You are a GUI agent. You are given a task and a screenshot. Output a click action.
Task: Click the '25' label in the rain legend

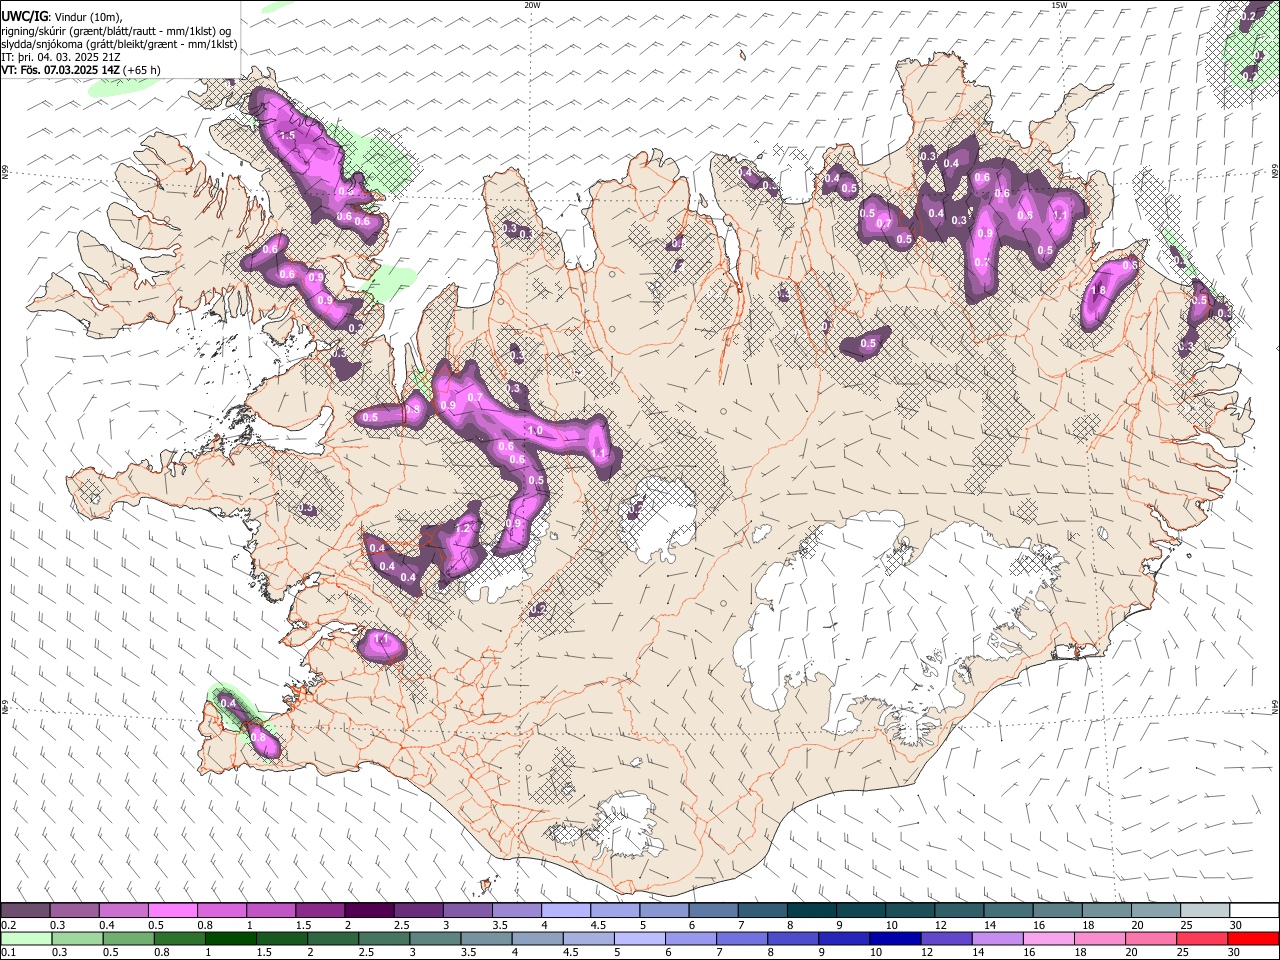point(1183,953)
